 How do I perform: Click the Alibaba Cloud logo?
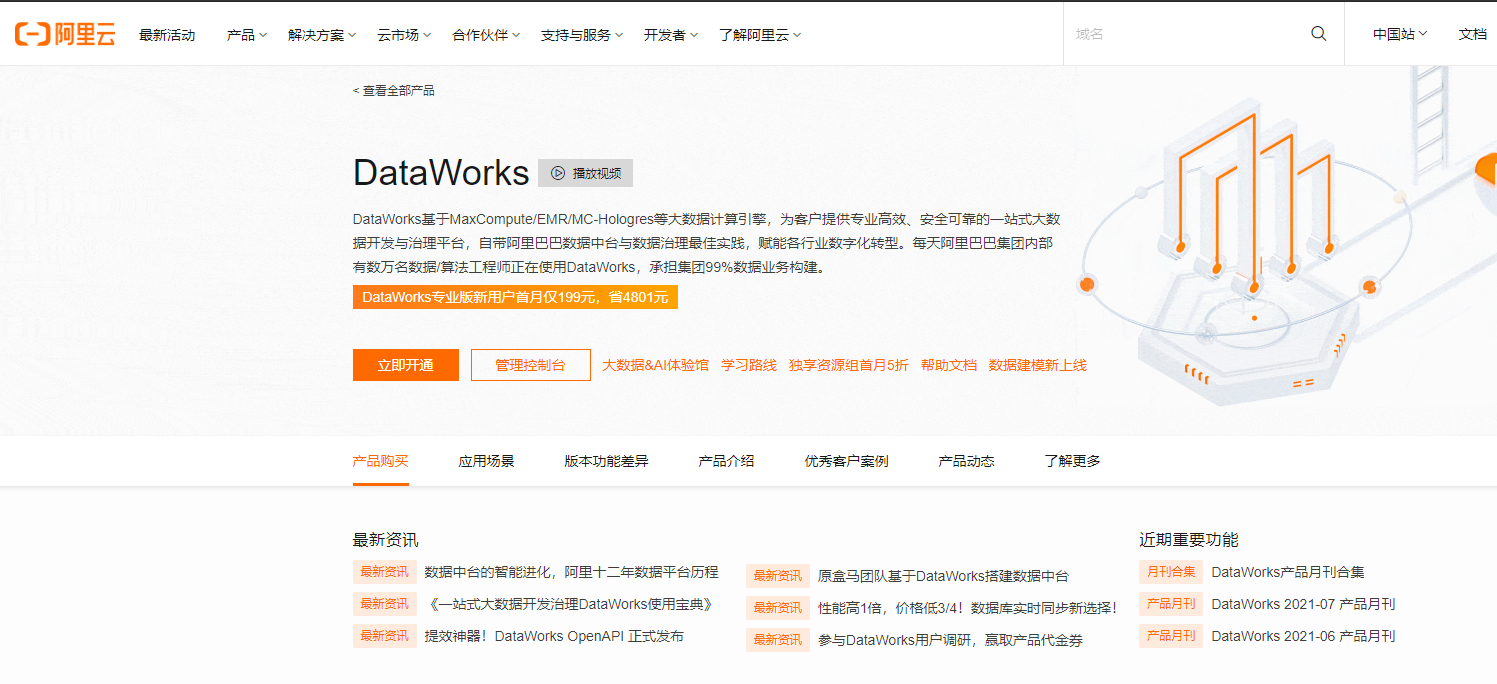(65, 34)
